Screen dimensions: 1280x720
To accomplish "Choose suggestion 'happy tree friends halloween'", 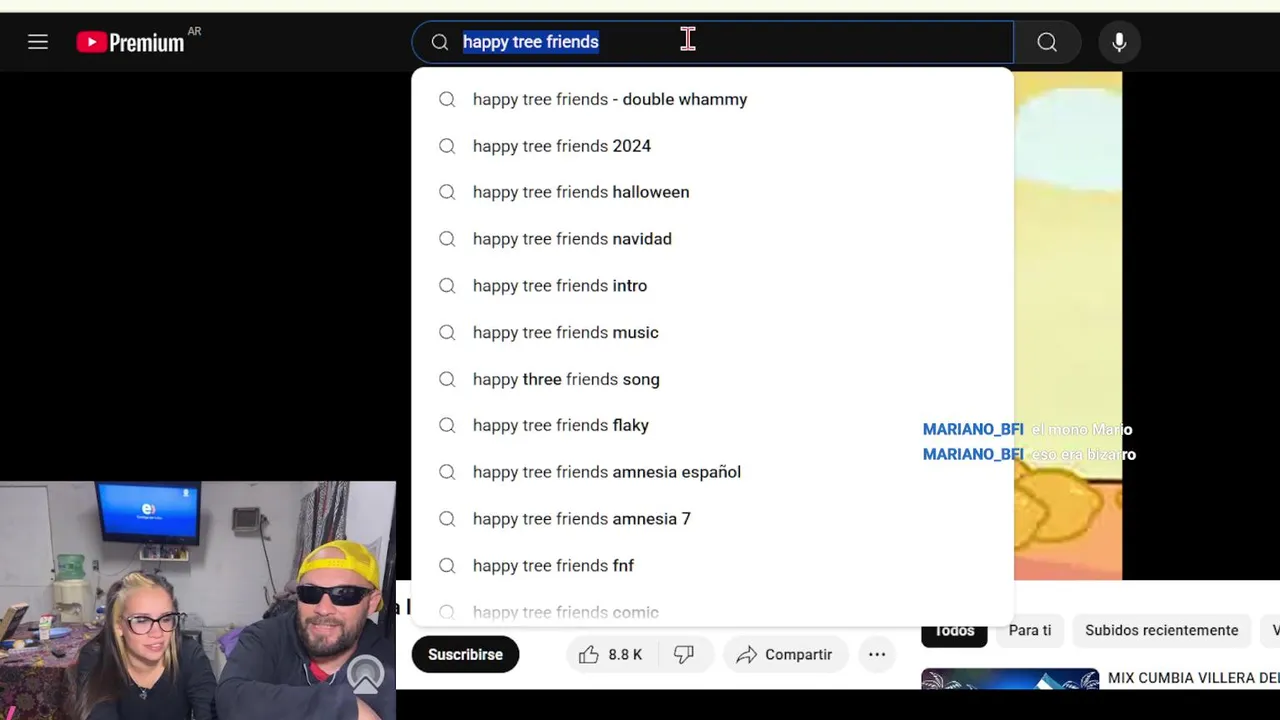I will pos(712,192).
